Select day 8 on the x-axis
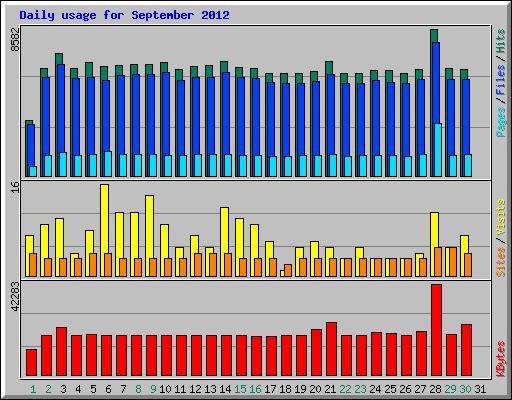This screenshot has height=400, width=512. tap(138, 389)
